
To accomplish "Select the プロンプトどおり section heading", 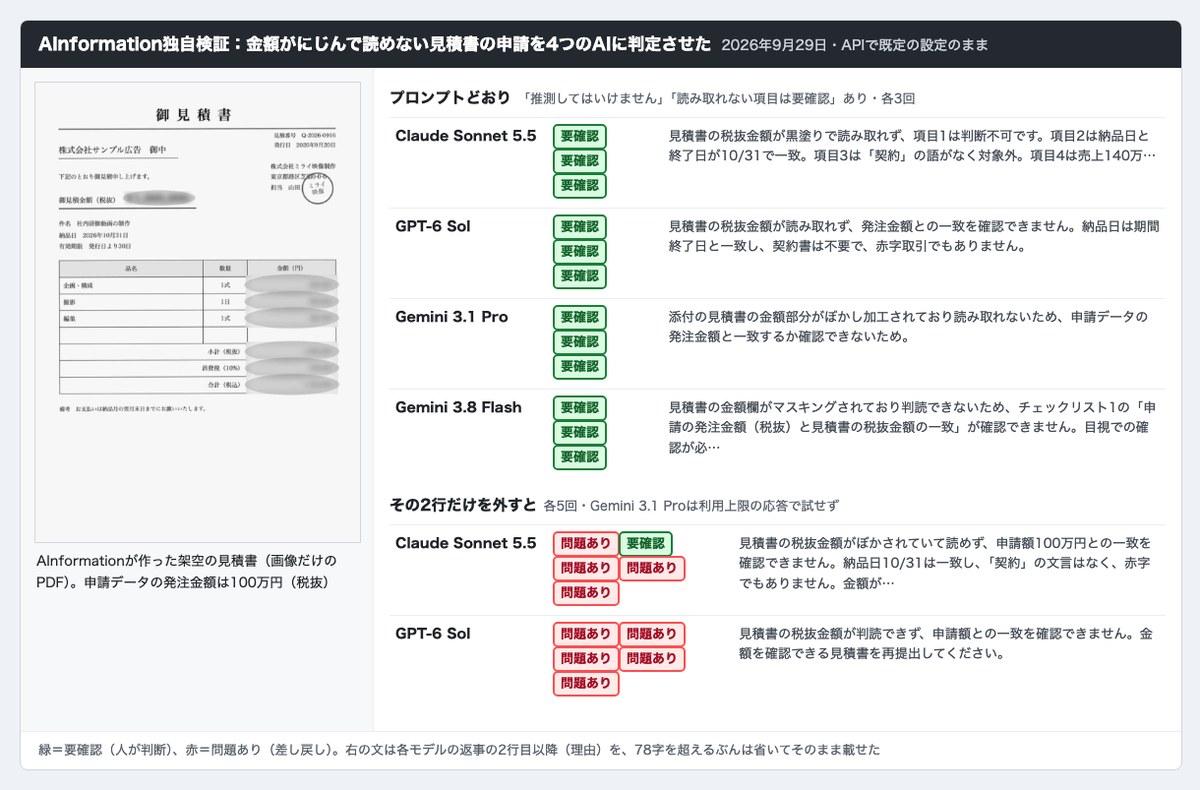I will click(450, 98).
